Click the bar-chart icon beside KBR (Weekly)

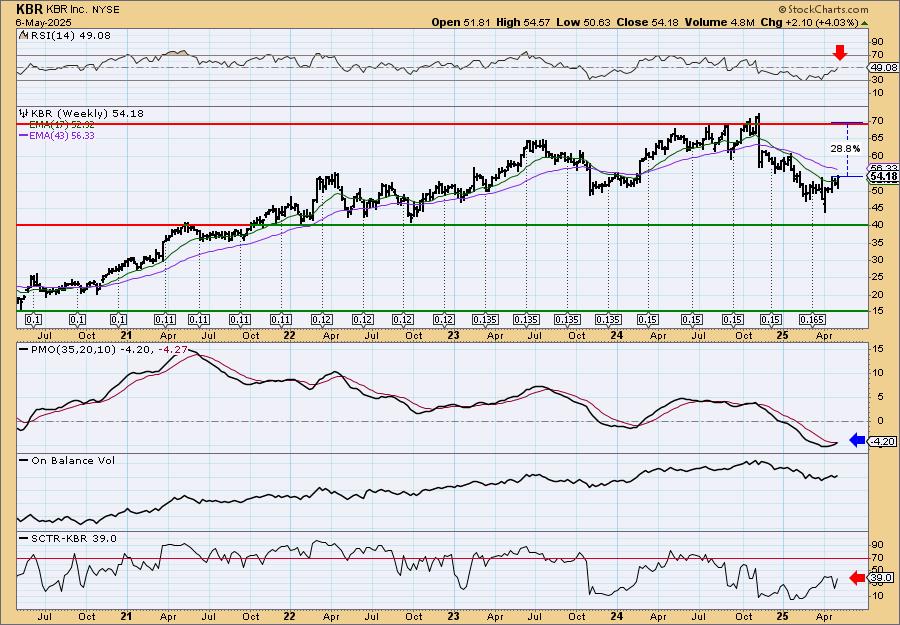tap(24, 114)
